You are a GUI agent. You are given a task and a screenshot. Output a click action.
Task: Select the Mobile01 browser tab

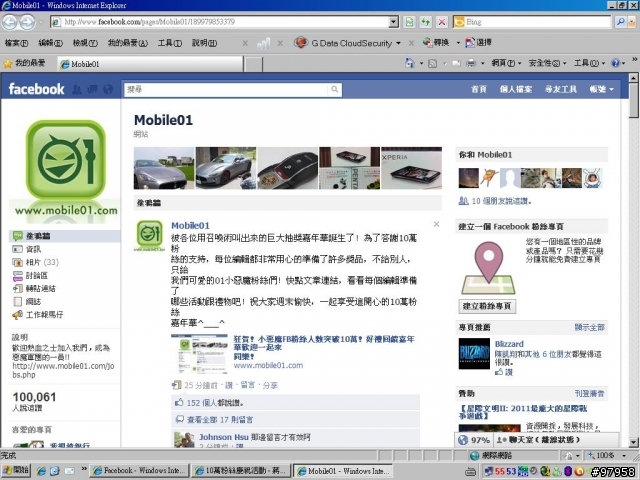point(150,64)
